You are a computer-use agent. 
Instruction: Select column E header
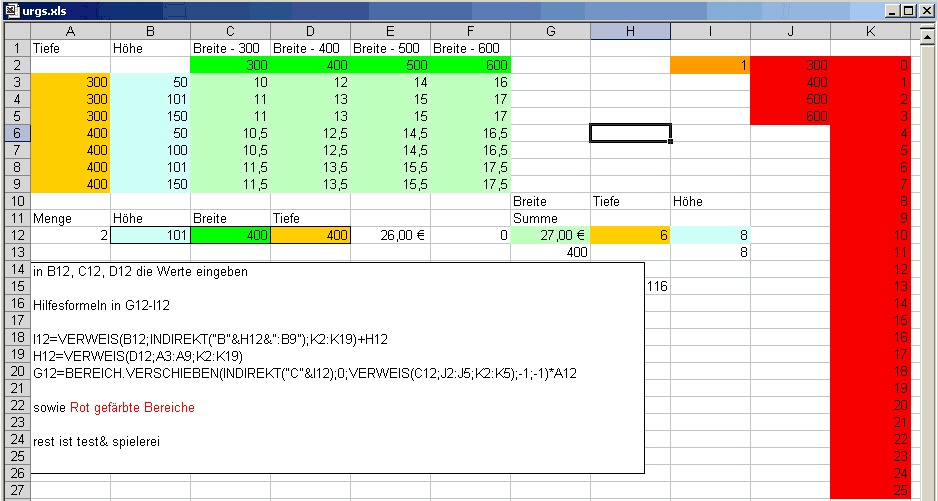391,31
